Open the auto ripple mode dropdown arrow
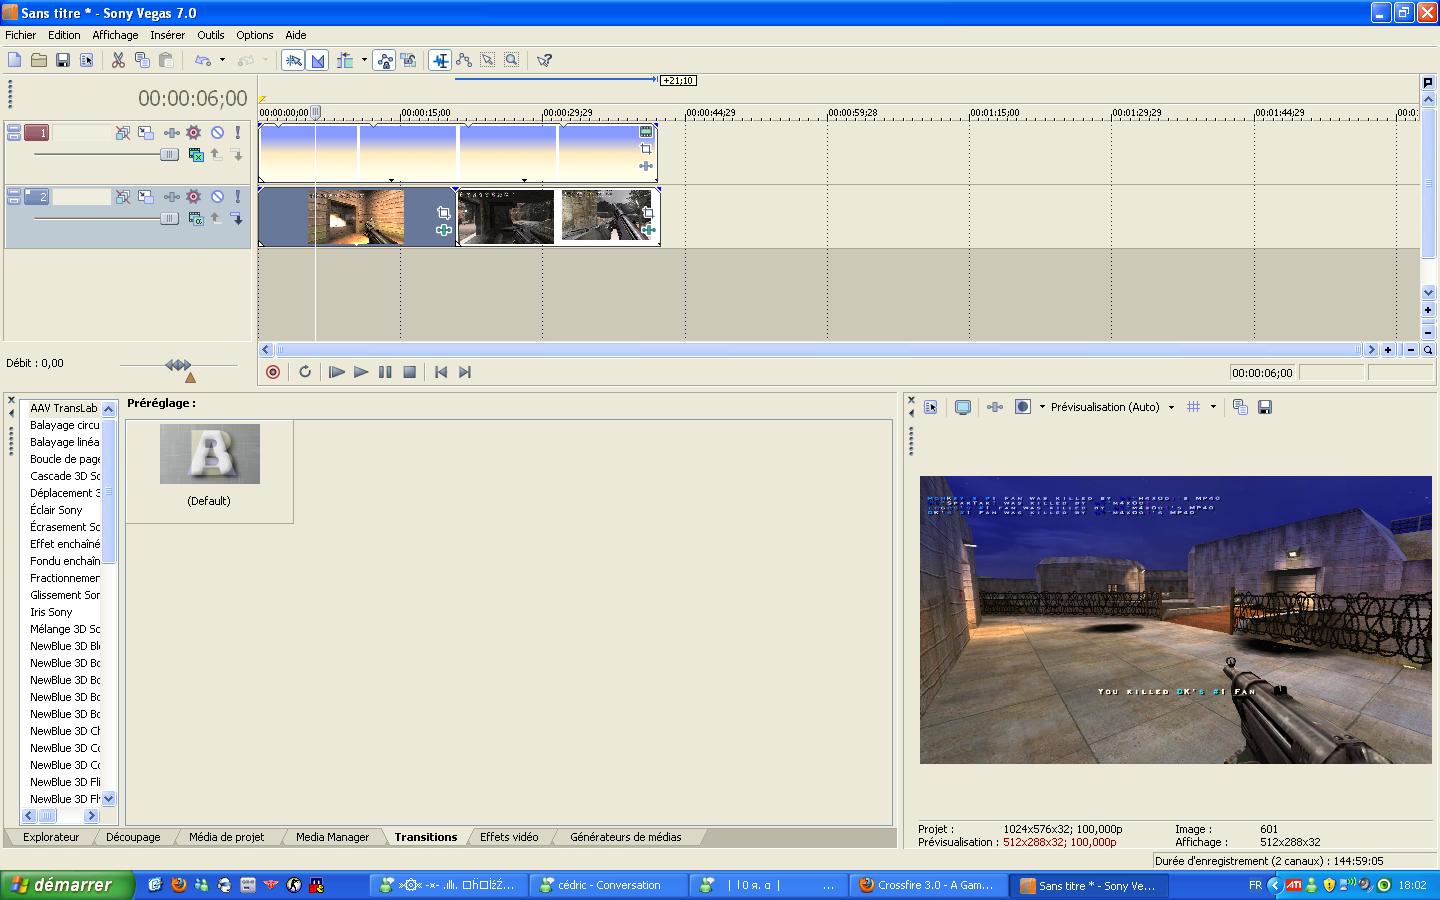This screenshot has height=900, width=1440. coord(364,60)
